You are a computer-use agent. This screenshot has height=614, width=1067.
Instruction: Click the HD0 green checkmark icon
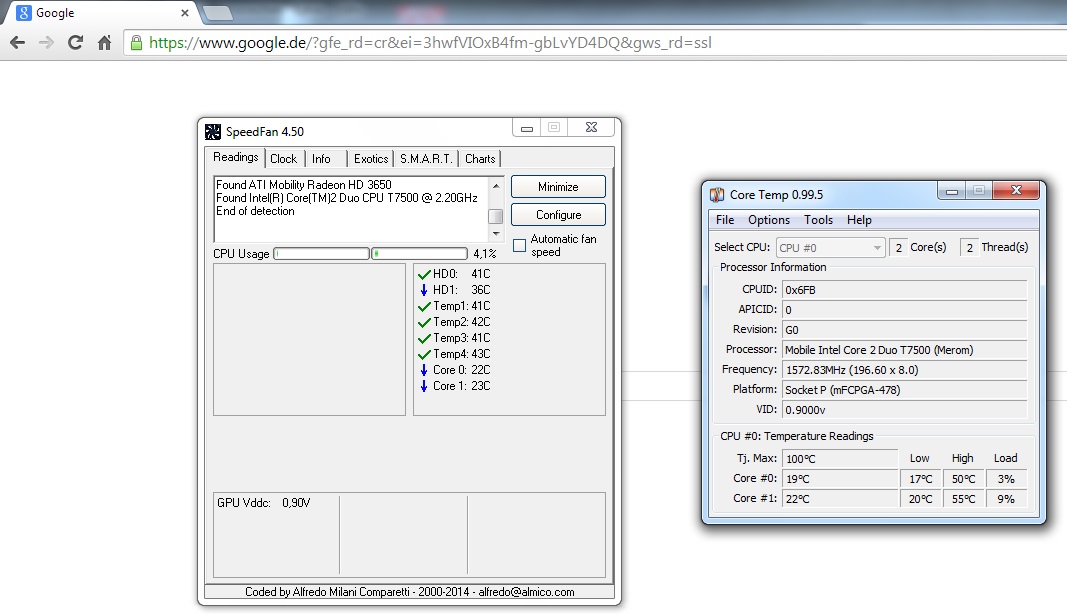[424, 274]
